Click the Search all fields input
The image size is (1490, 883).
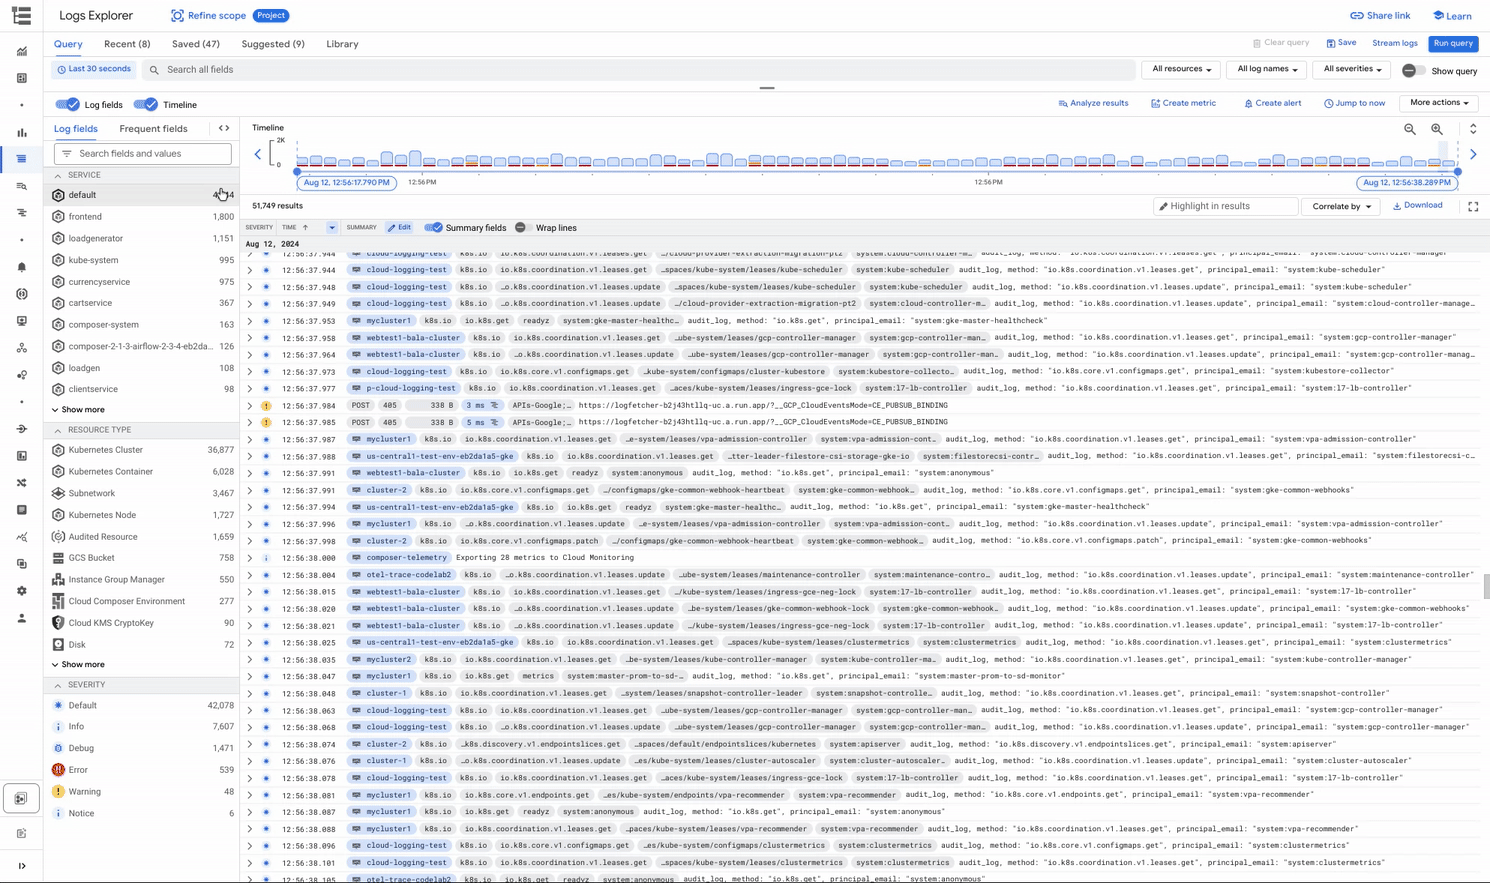640,70
